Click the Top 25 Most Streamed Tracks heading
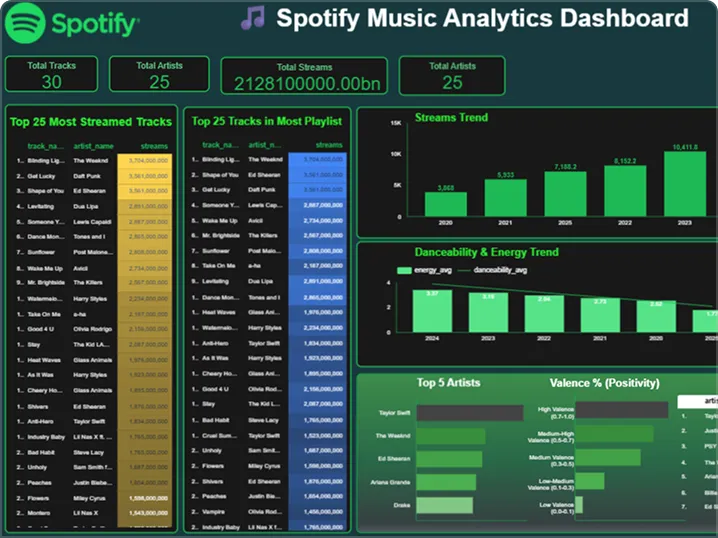Screen dimensions: 718x538 (91, 122)
